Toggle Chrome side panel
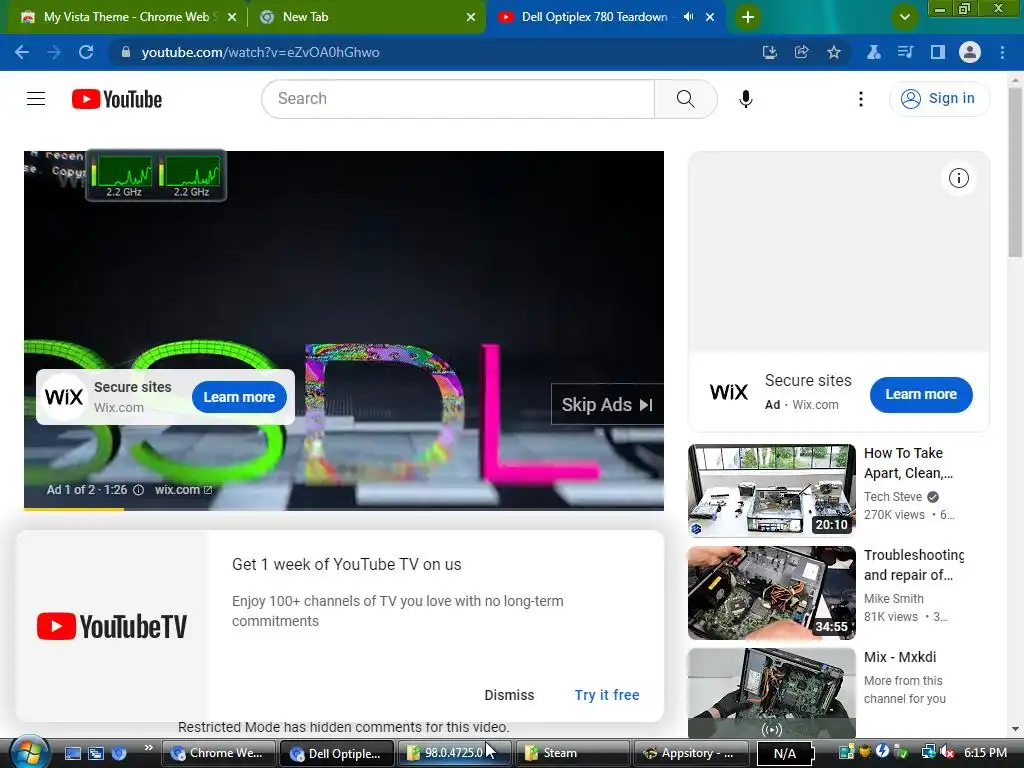Image resolution: width=1024 pixels, height=768 pixels. click(x=938, y=52)
